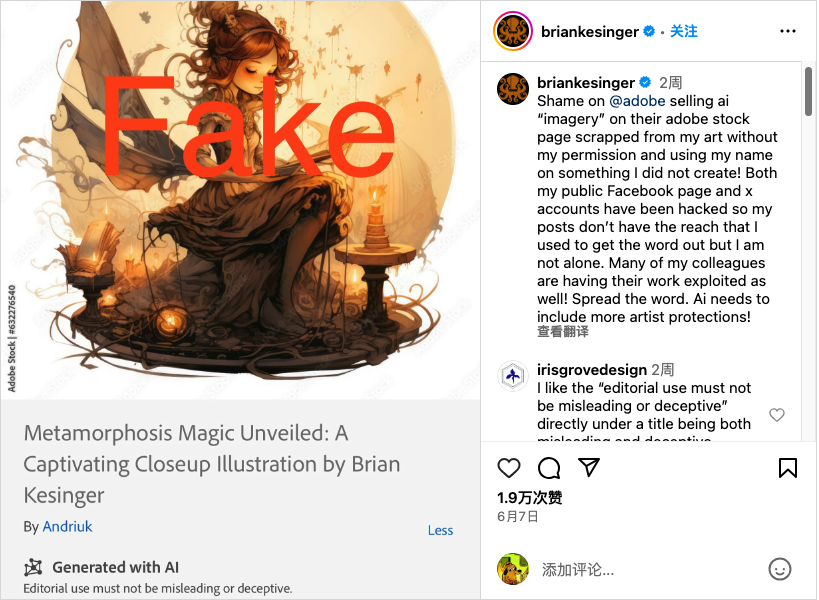
Task: Open the Andriuk author link
Action: [67, 526]
